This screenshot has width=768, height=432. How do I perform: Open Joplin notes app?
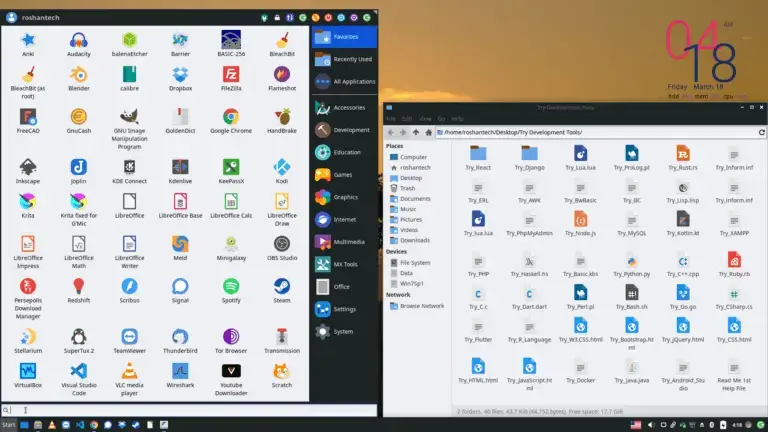pyautogui.click(x=78, y=171)
